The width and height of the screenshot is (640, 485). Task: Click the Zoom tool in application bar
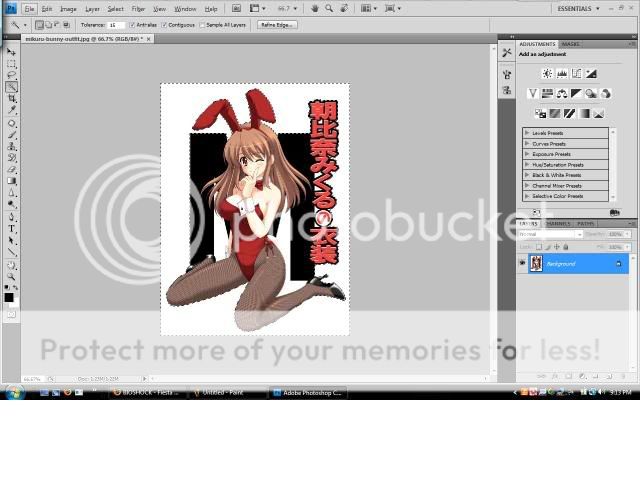coord(329,8)
